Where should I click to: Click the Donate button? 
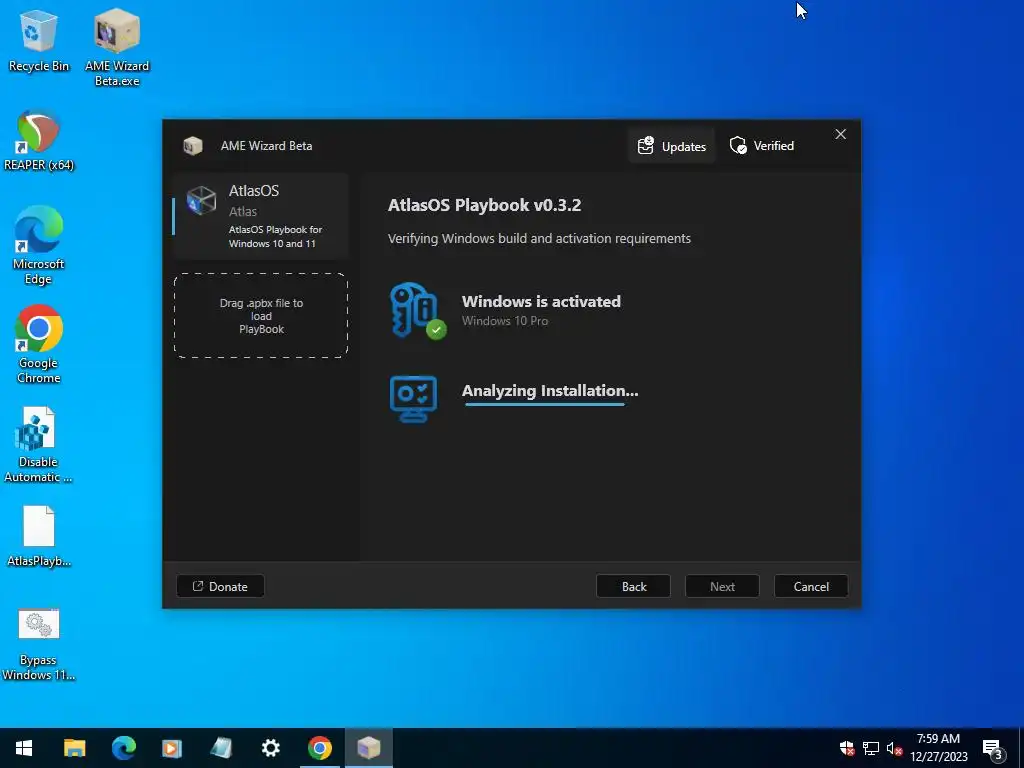pyautogui.click(x=220, y=586)
